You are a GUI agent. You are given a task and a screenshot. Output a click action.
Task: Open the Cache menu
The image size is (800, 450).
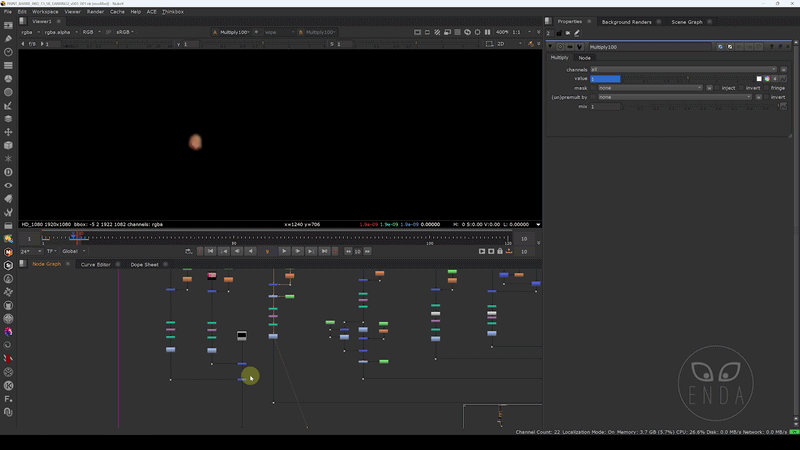coord(117,11)
